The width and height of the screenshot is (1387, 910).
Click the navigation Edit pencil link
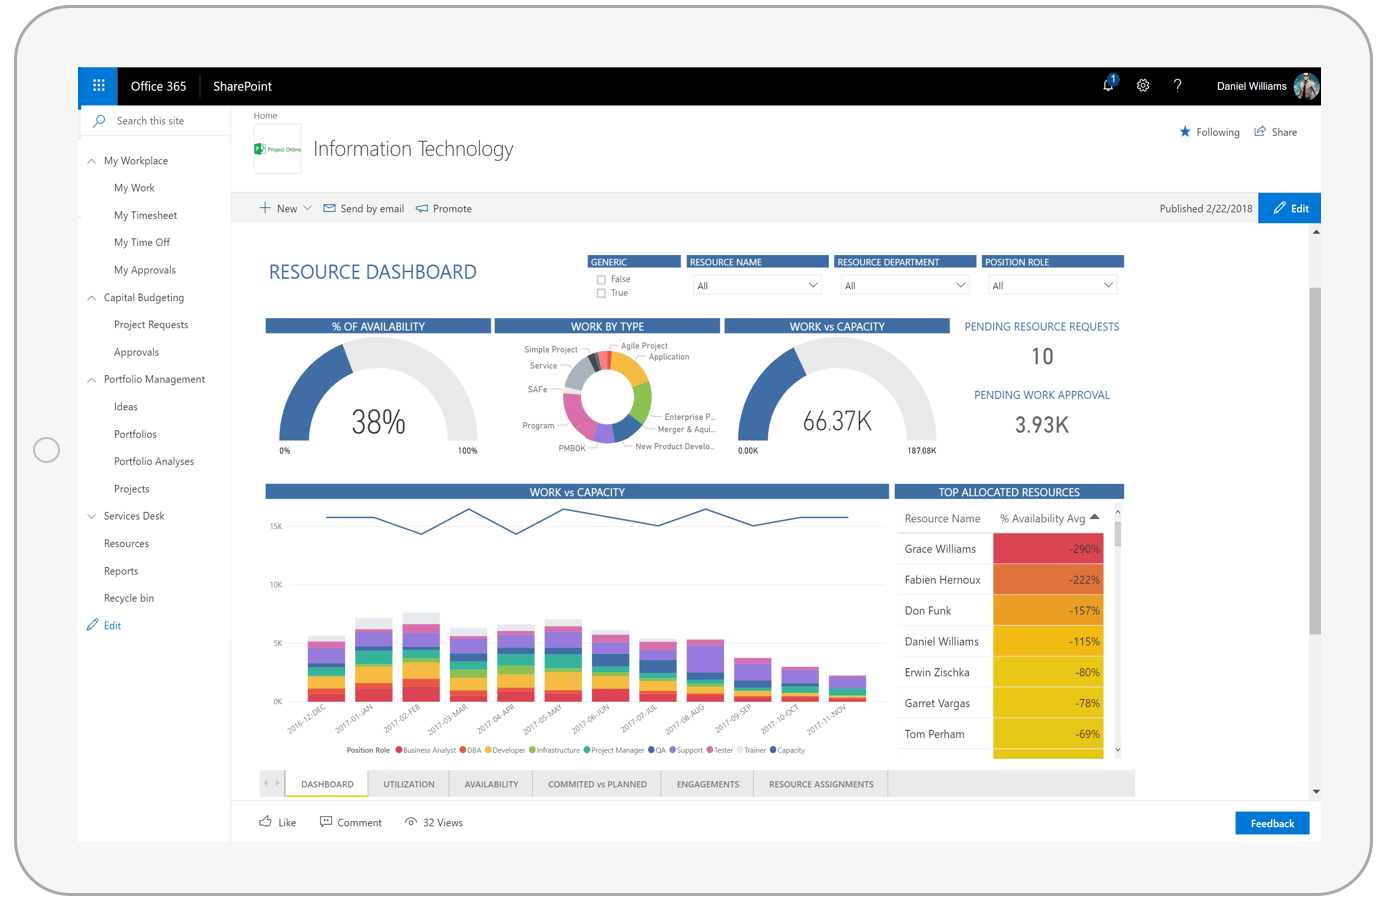click(104, 625)
